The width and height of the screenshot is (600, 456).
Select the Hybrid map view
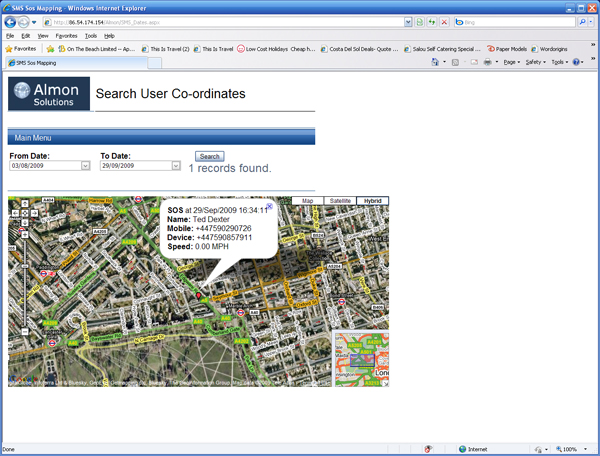373,201
